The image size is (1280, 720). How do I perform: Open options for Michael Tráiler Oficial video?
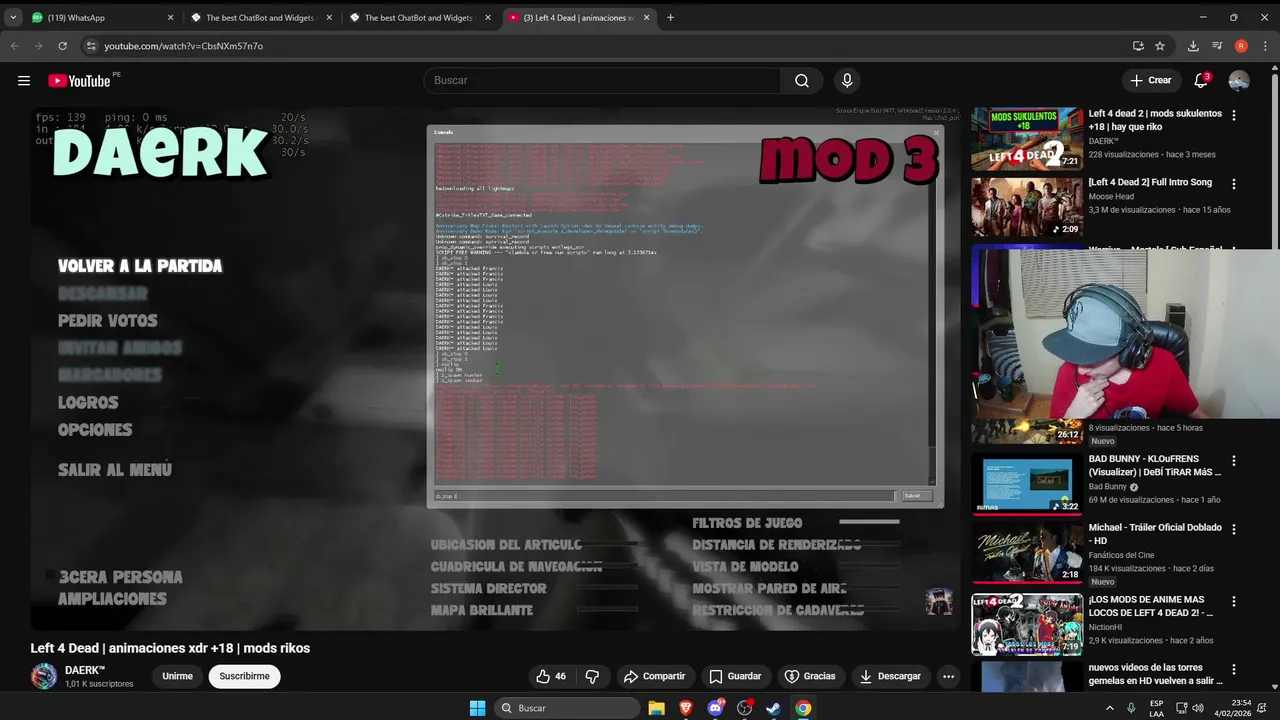pos(1233,529)
